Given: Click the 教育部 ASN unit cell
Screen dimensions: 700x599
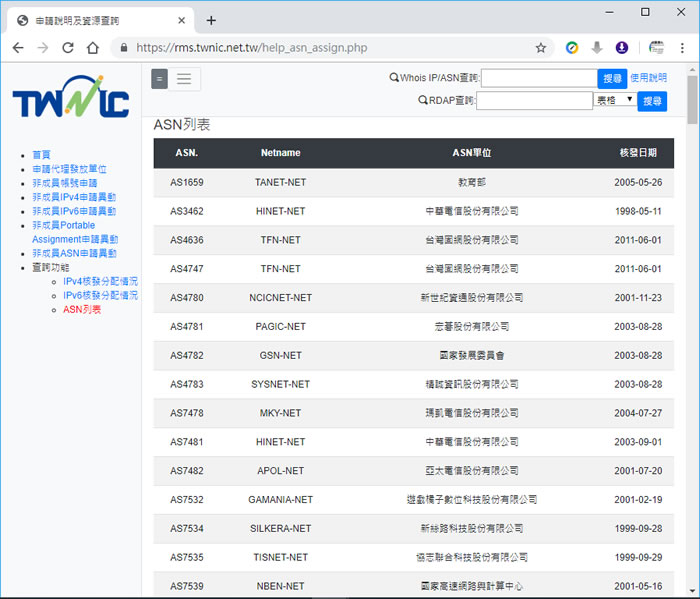Looking at the screenshot, I should coord(471,182).
